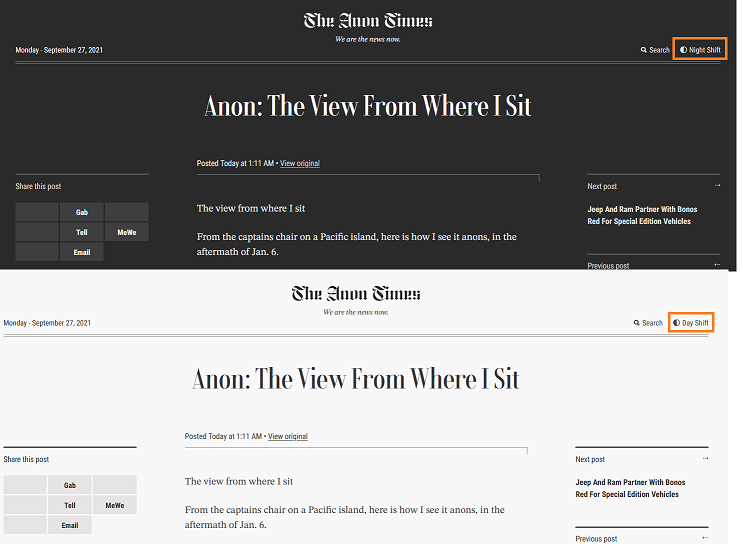The height and width of the screenshot is (544, 743).
Task: Click the date text on dark page
Action: 59,50
